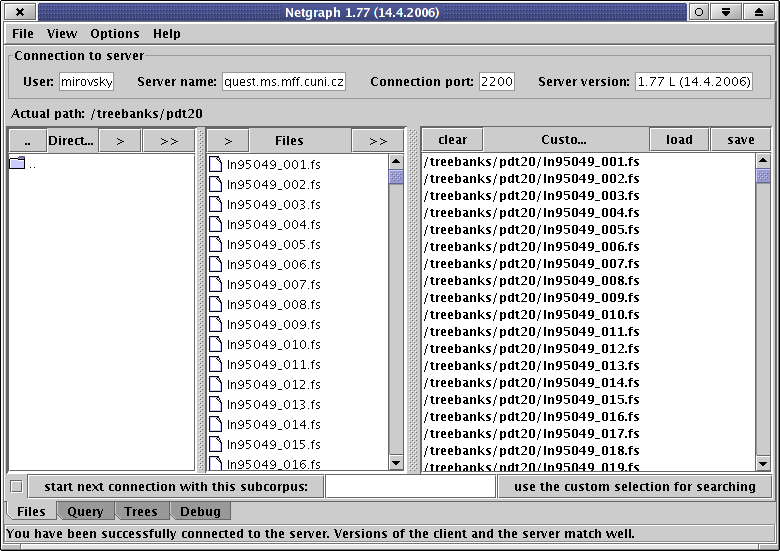Select file name ln95049_014.fs in Files list
The image size is (780, 551).
[274, 425]
